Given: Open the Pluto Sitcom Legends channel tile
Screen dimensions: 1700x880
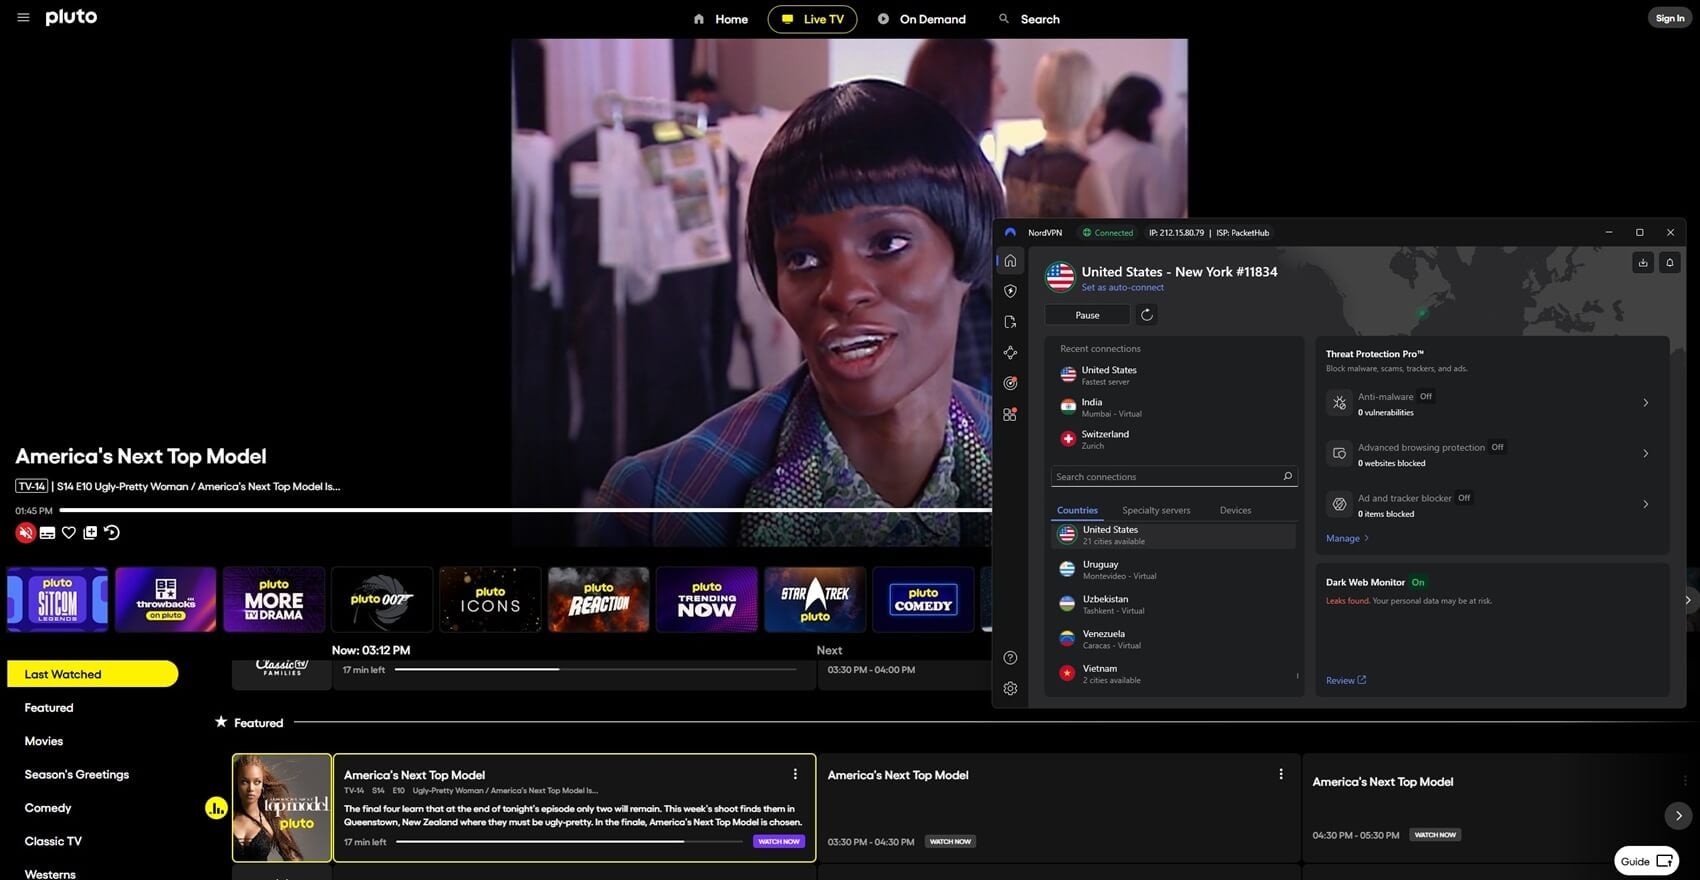Looking at the screenshot, I should 58,599.
